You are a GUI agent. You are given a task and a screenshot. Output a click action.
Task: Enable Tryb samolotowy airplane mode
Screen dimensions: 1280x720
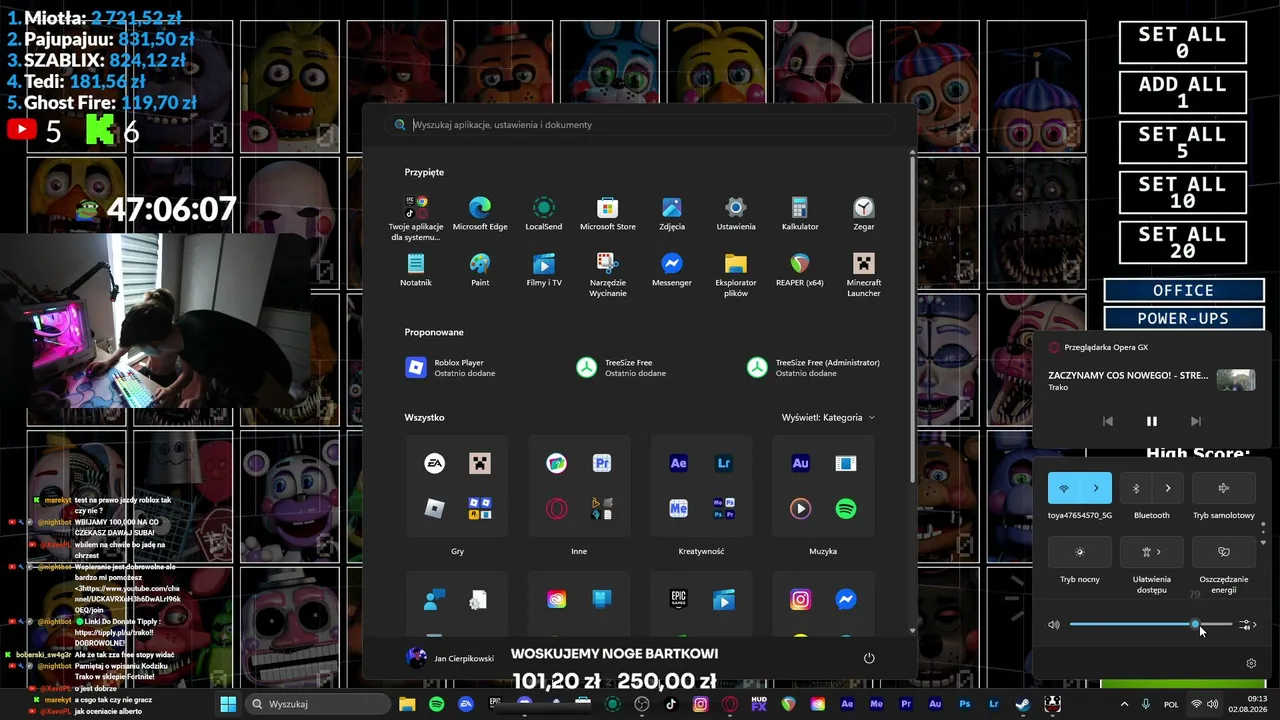(1224, 488)
